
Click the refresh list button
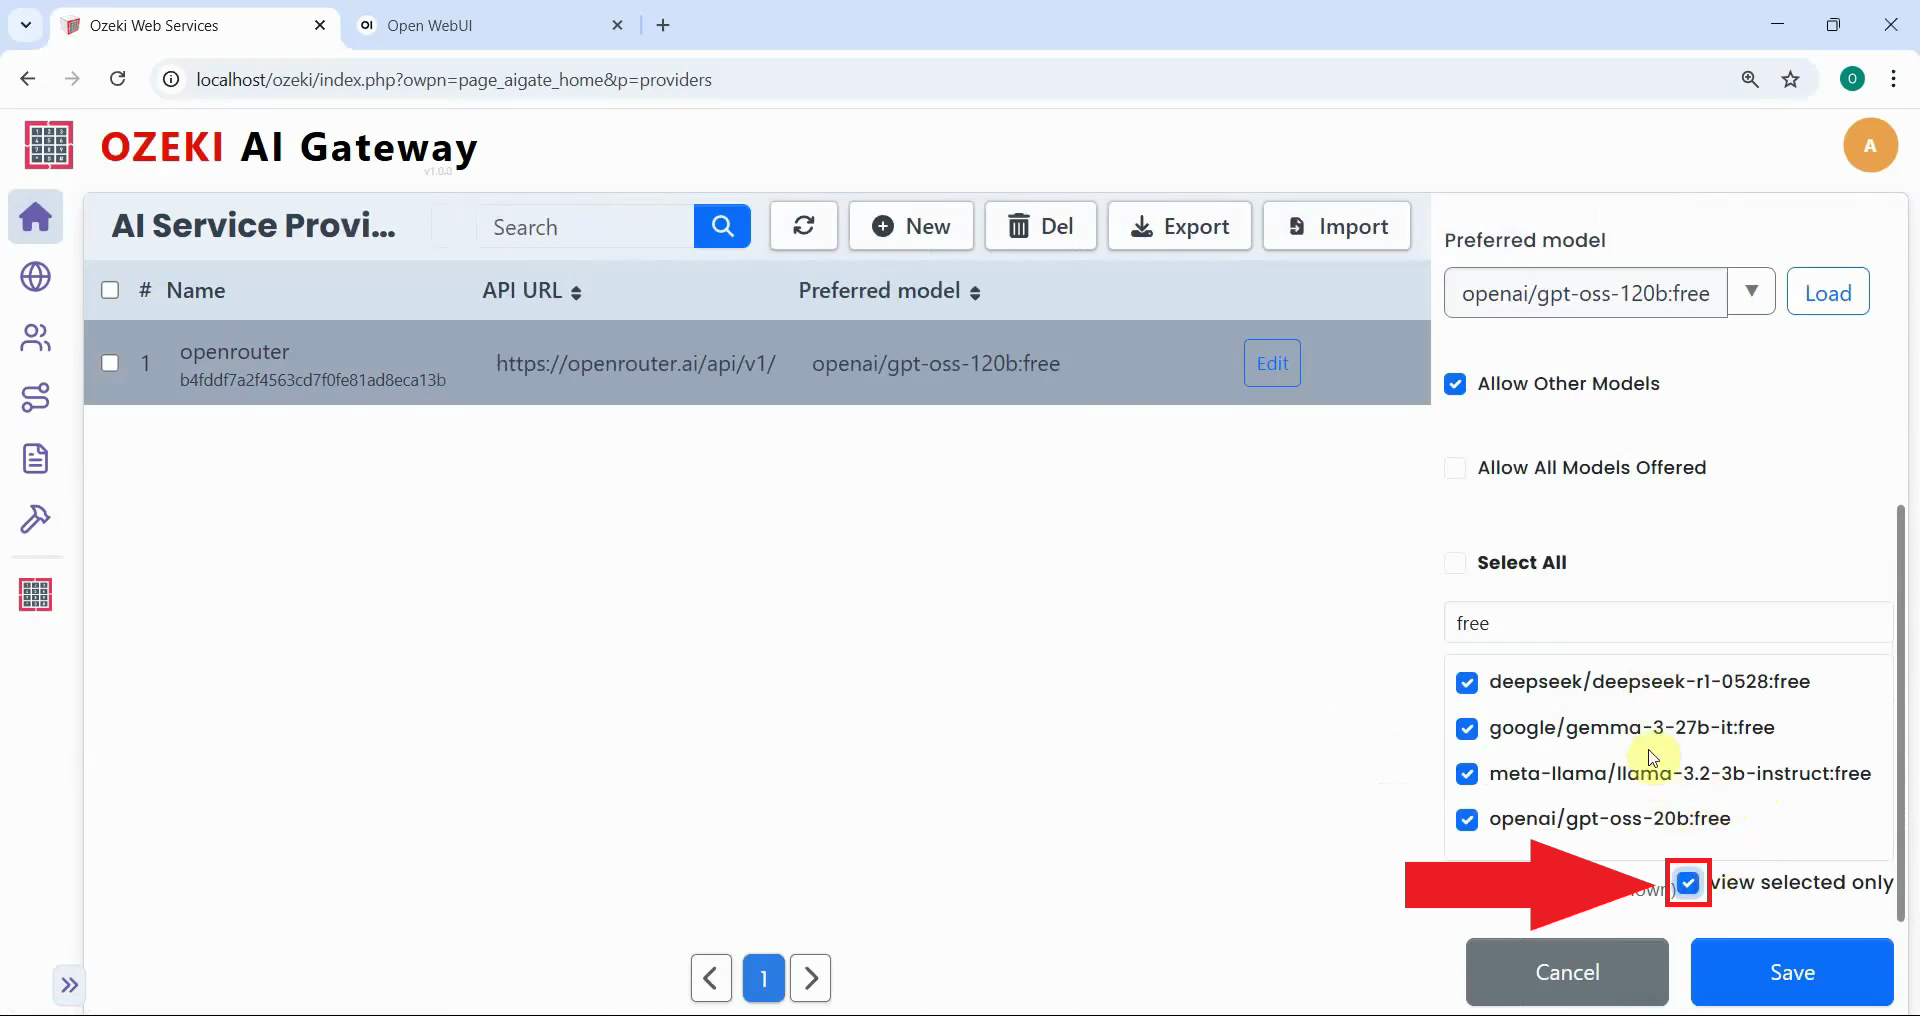click(803, 226)
